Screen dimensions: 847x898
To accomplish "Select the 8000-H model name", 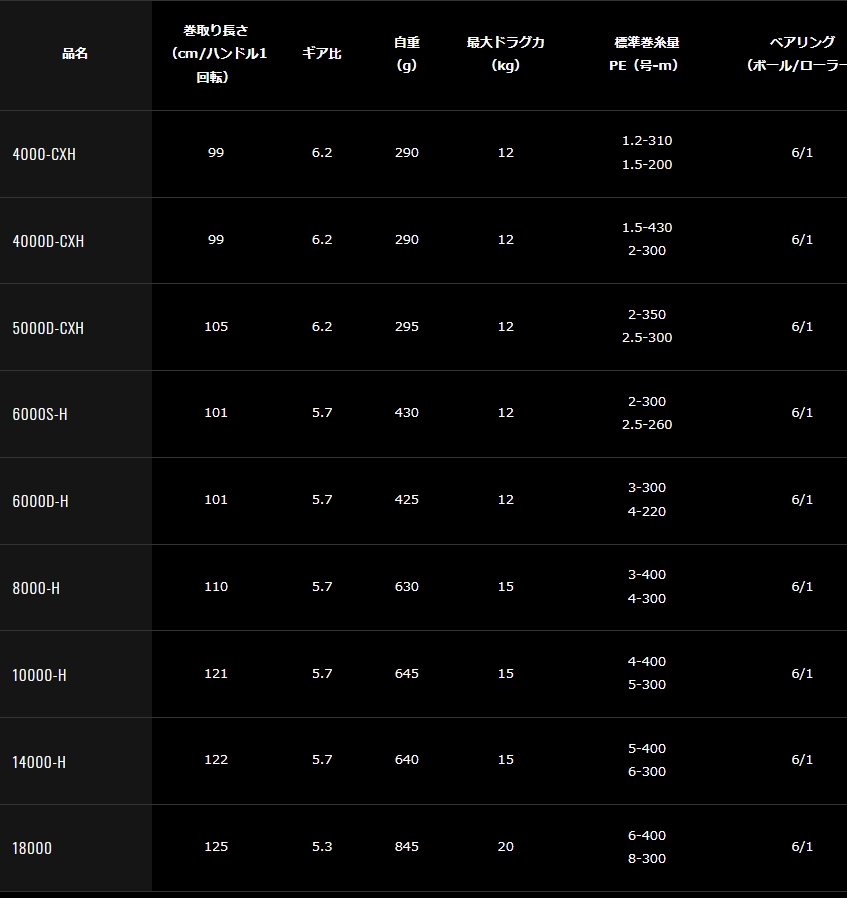I will point(36,588).
